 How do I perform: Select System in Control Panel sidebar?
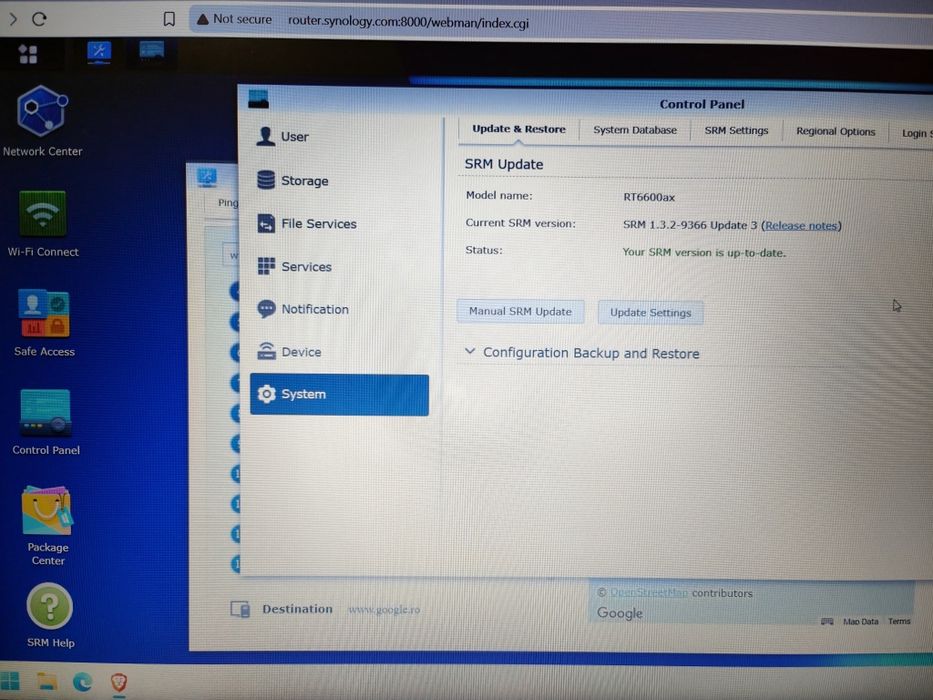[339, 394]
